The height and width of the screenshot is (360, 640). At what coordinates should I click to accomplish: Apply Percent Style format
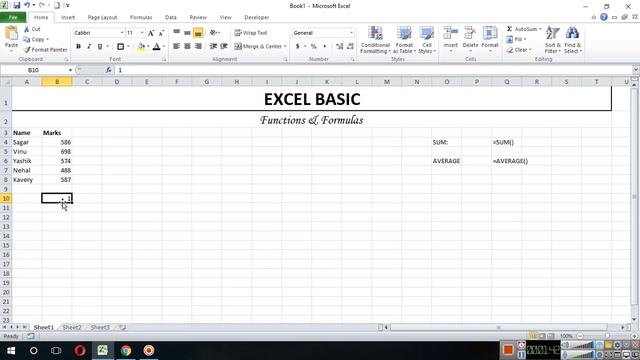pos(313,47)
